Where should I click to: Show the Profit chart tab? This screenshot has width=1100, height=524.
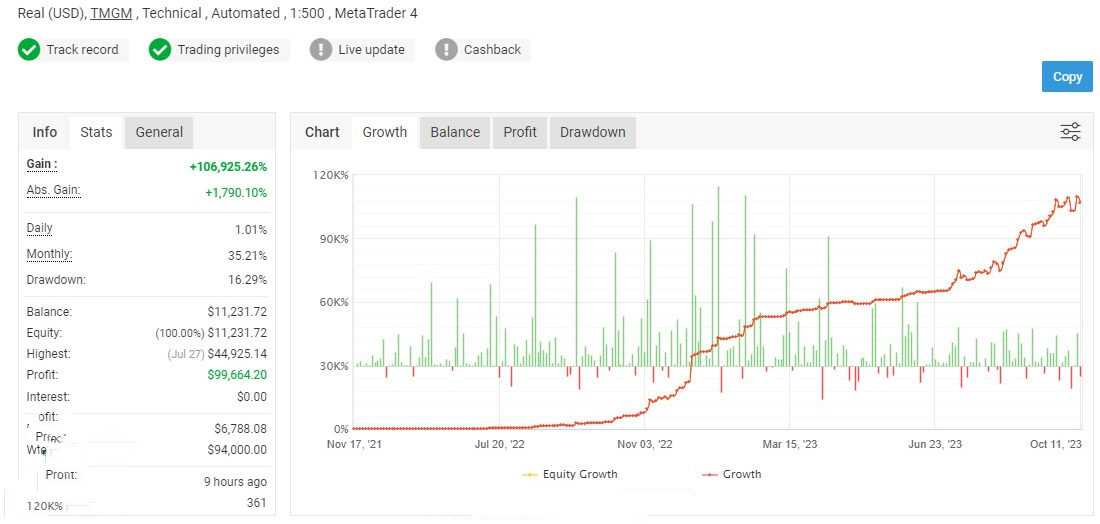[520, 132]
